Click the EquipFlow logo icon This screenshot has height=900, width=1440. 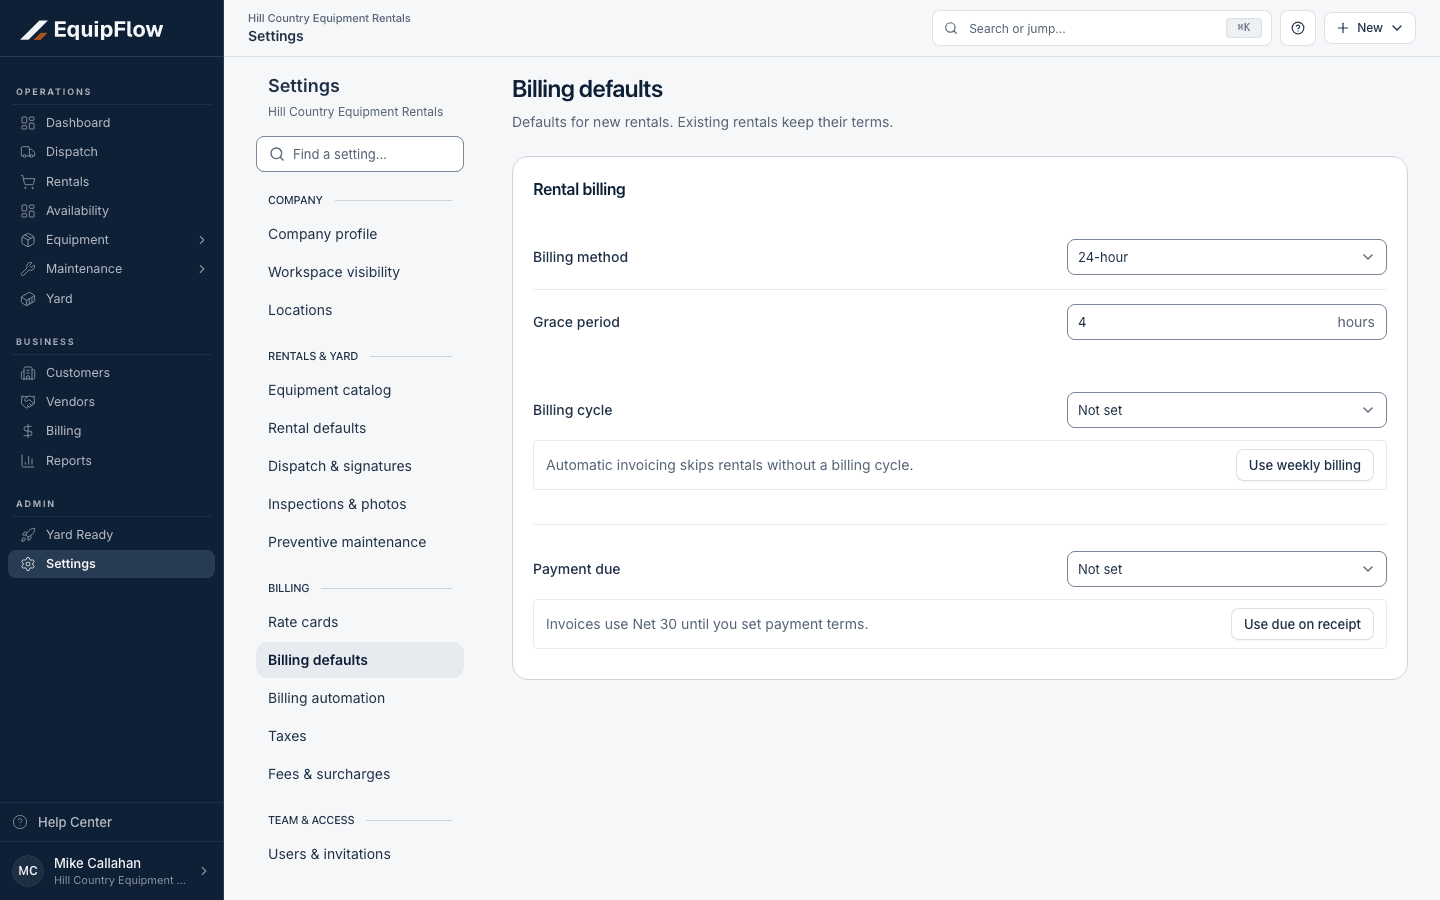click(x=34, y=30)
